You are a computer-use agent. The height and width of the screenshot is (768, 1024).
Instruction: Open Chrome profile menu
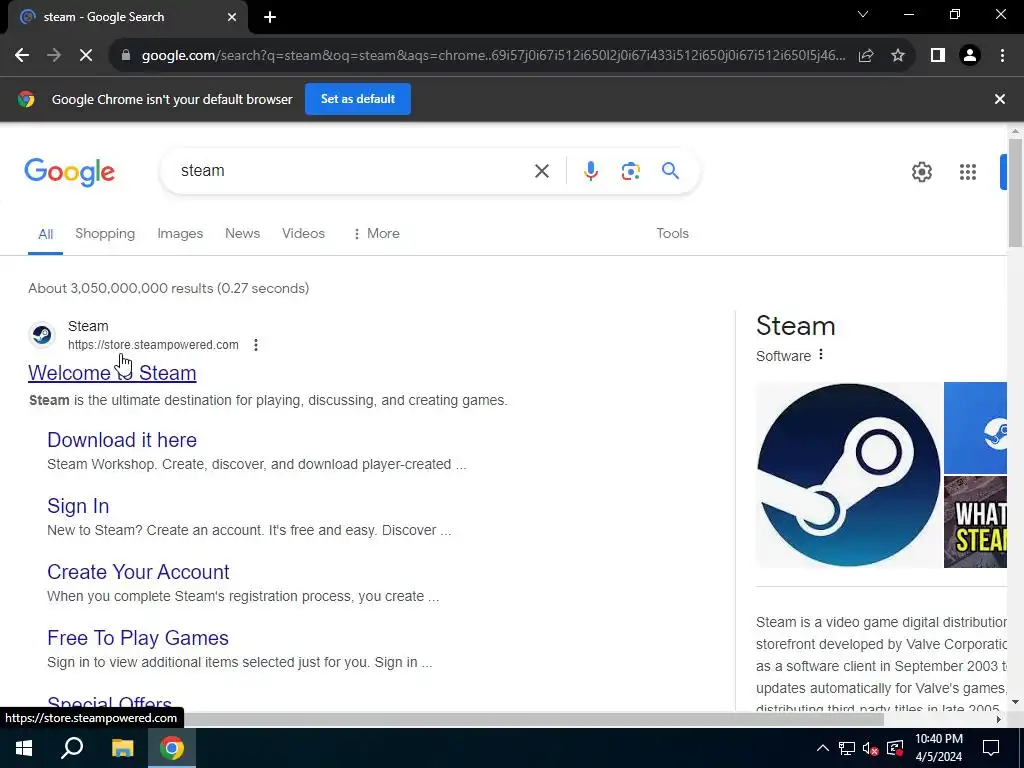(970, 56)
